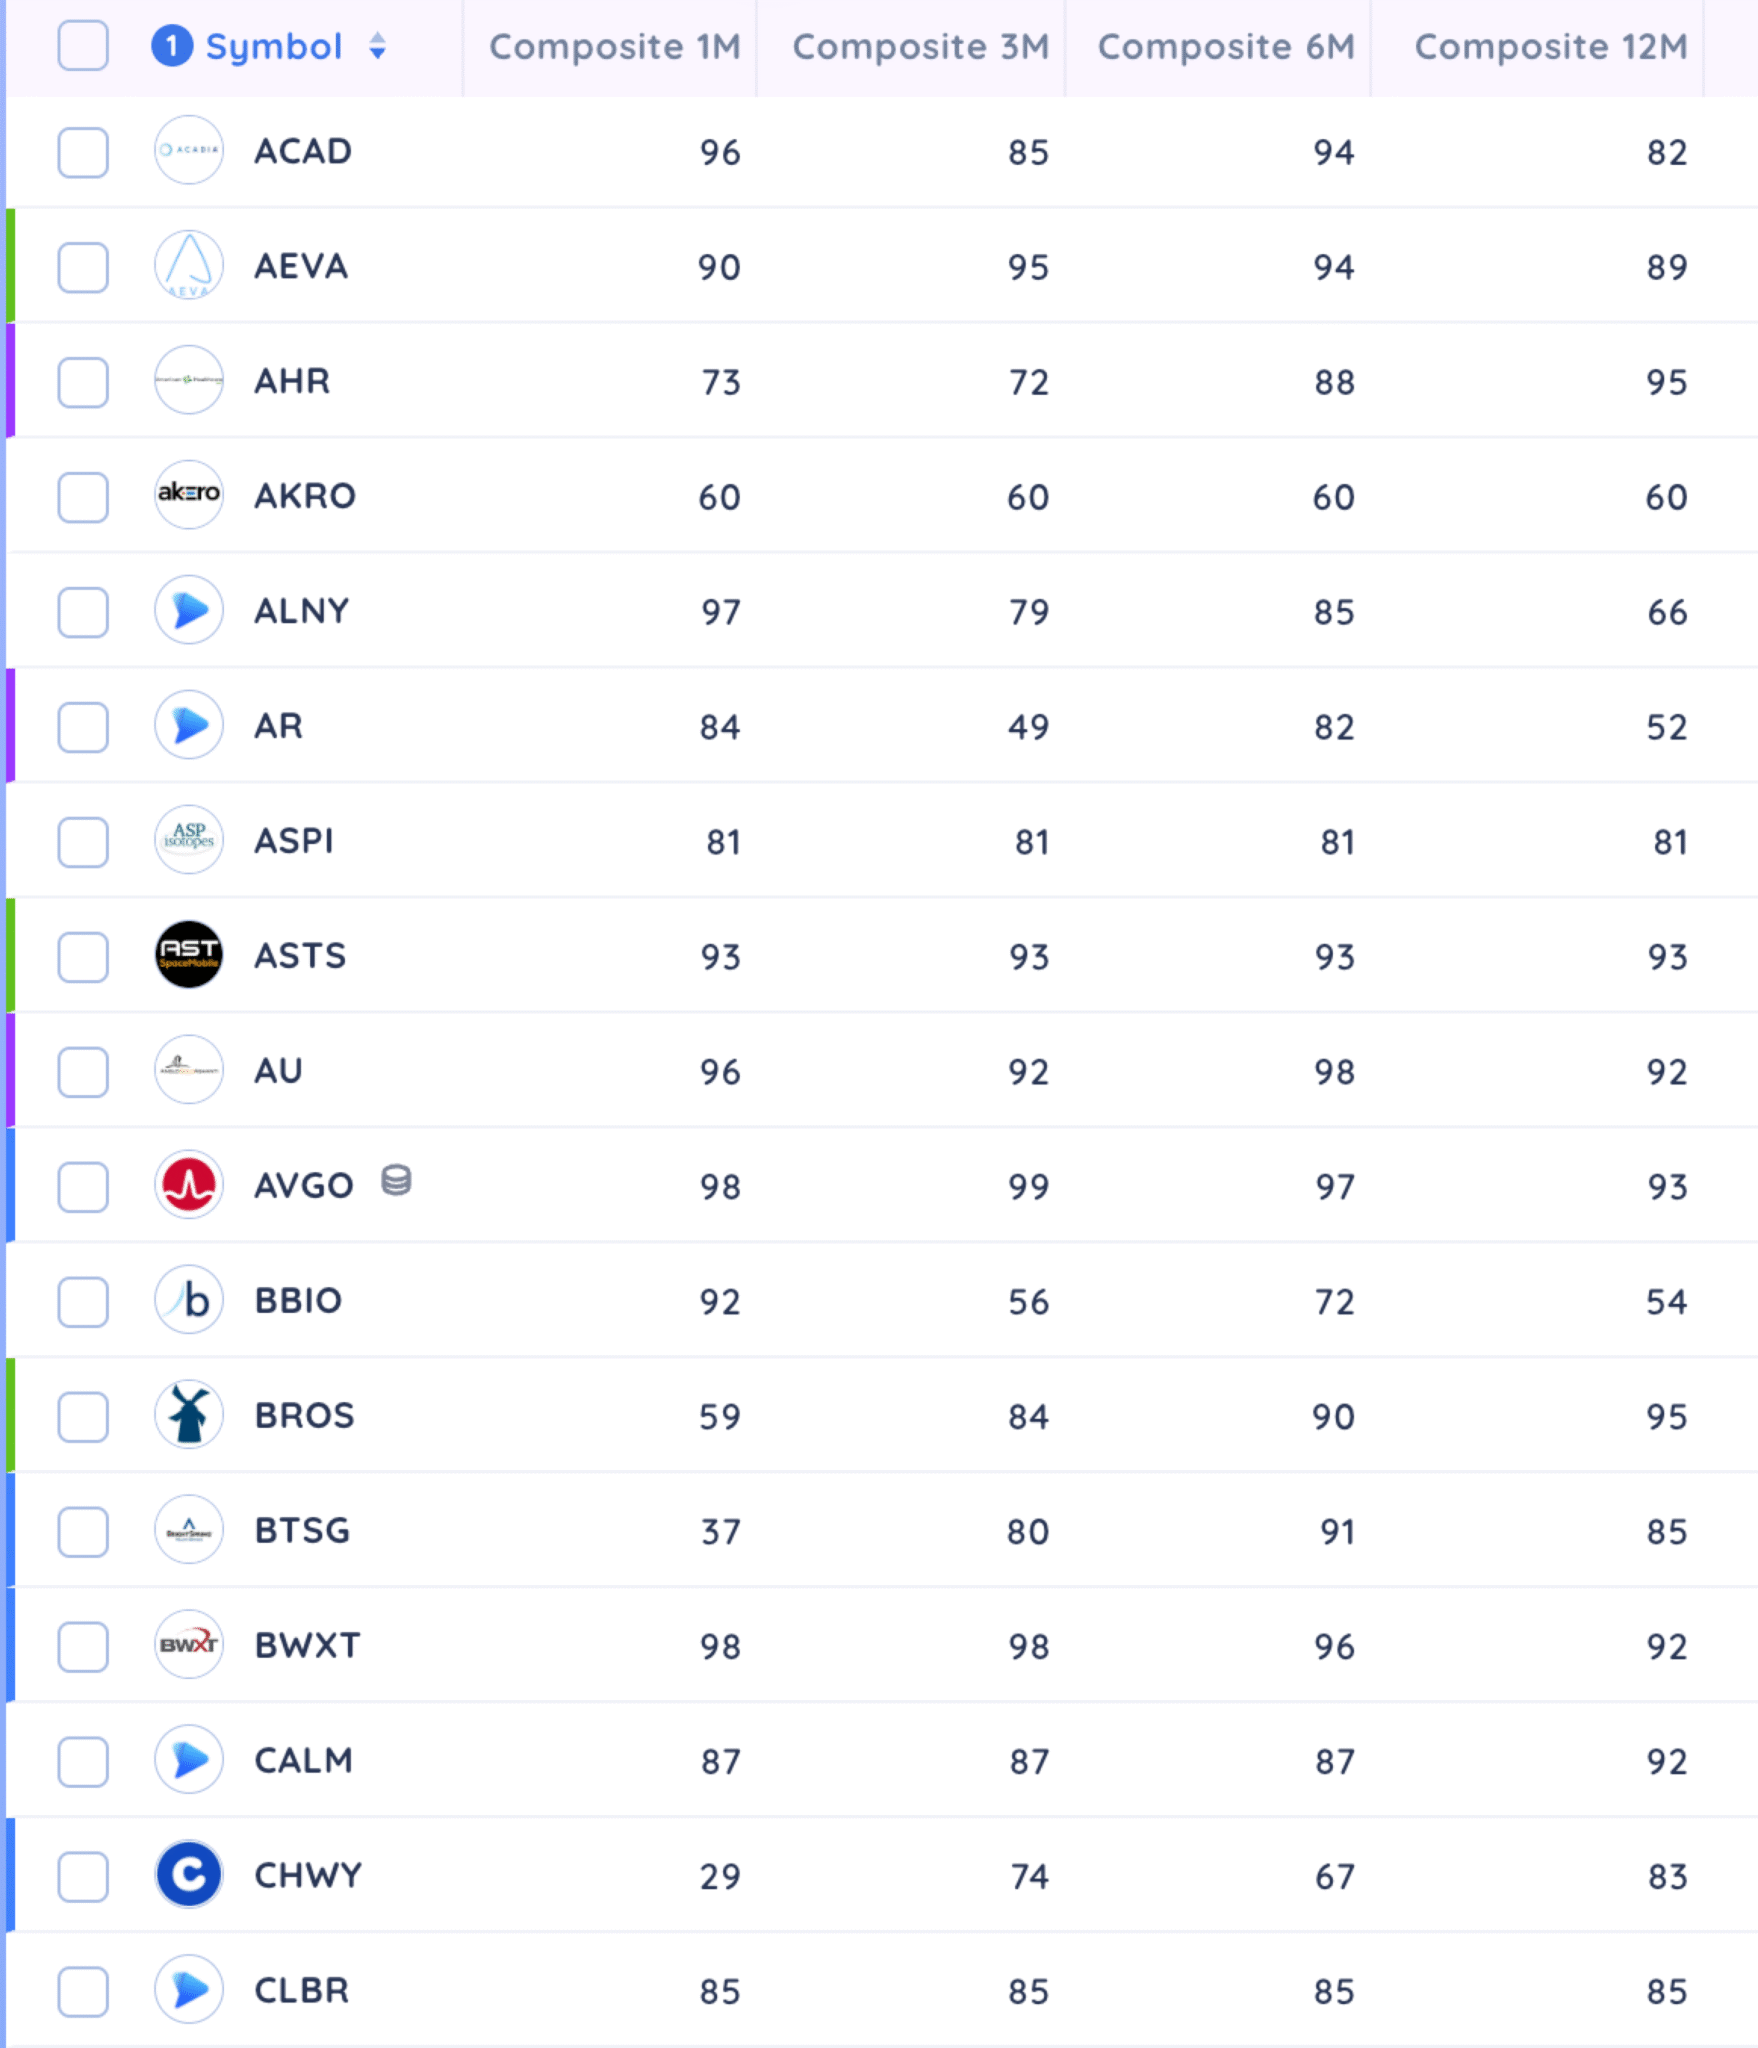Click the Chewy logo next to CHWY
This screenshot has width=1758, height=2048.
point(188,1875)
